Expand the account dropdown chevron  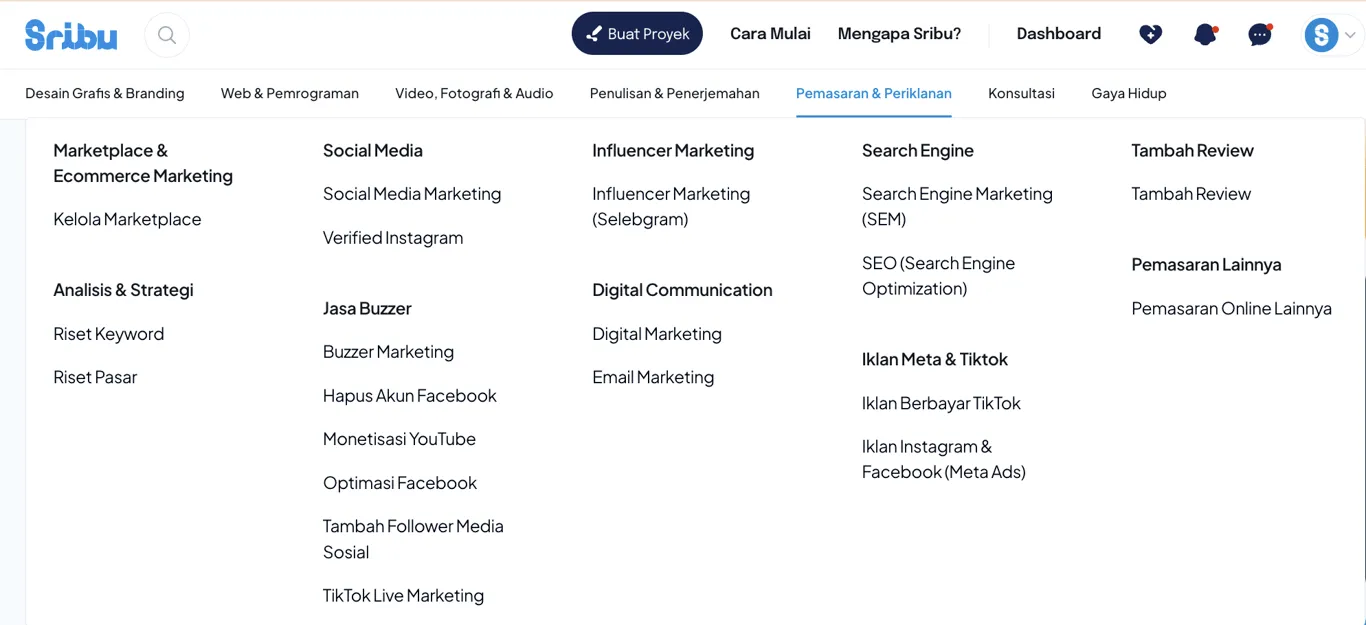coord(1350,36)
